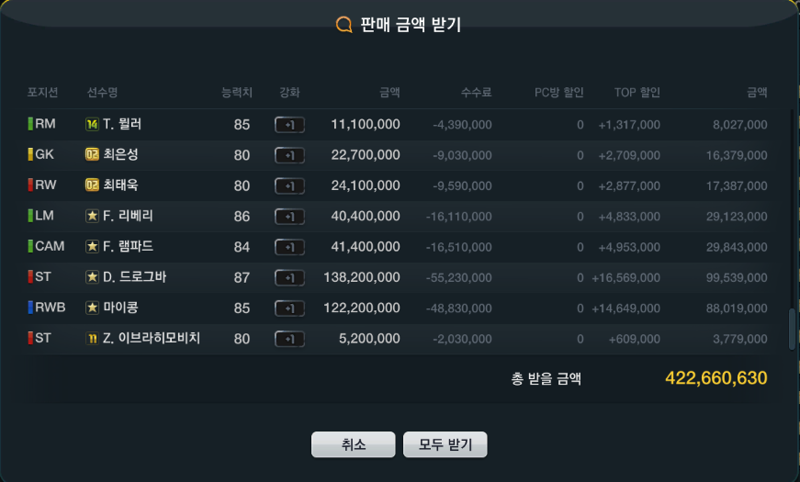Click the 11 season badge by Z. 이브라히모비치
Viewport: 800px width, 482px height.
(x=92, y=338)
